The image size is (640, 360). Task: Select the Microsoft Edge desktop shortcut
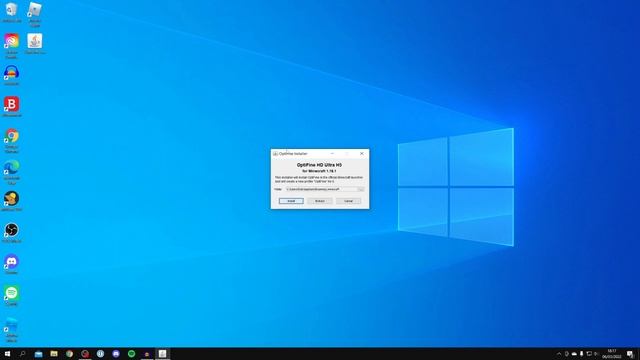[11, 172]
